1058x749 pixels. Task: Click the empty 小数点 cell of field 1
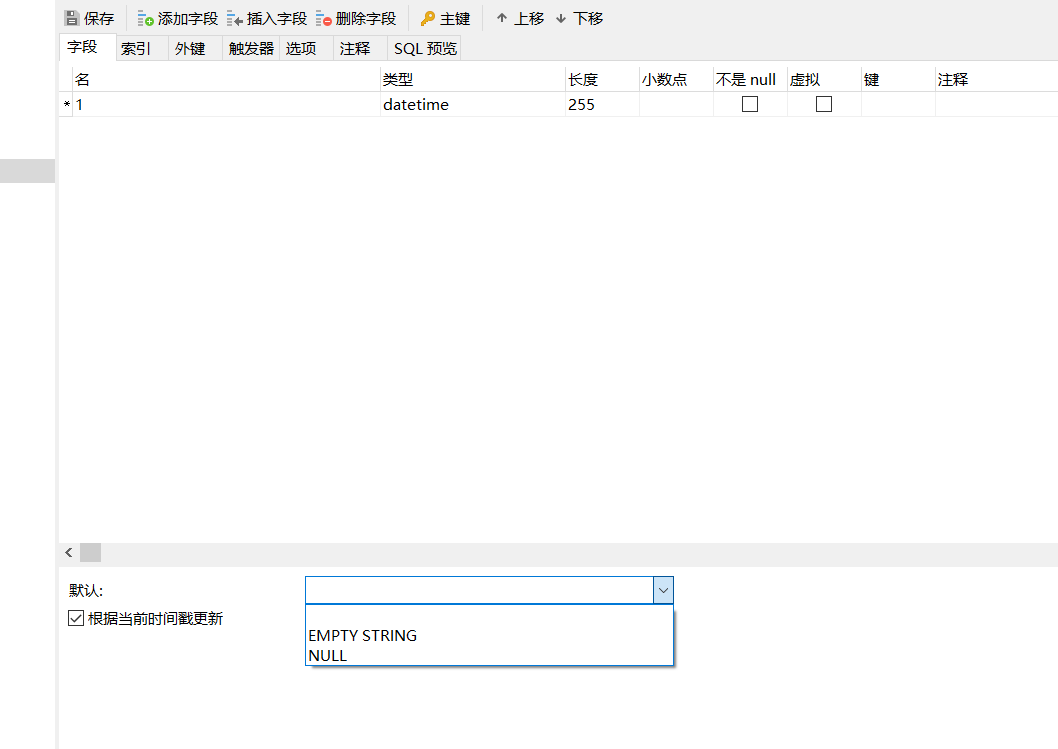676,105
